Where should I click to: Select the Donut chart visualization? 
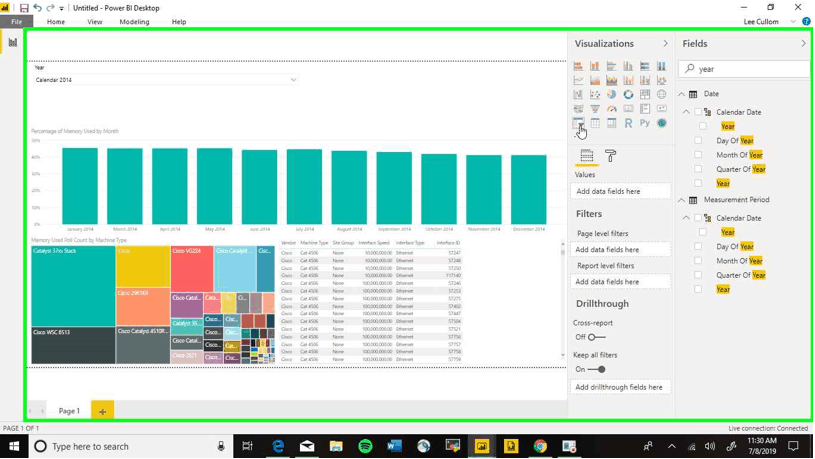click(628, 95)
